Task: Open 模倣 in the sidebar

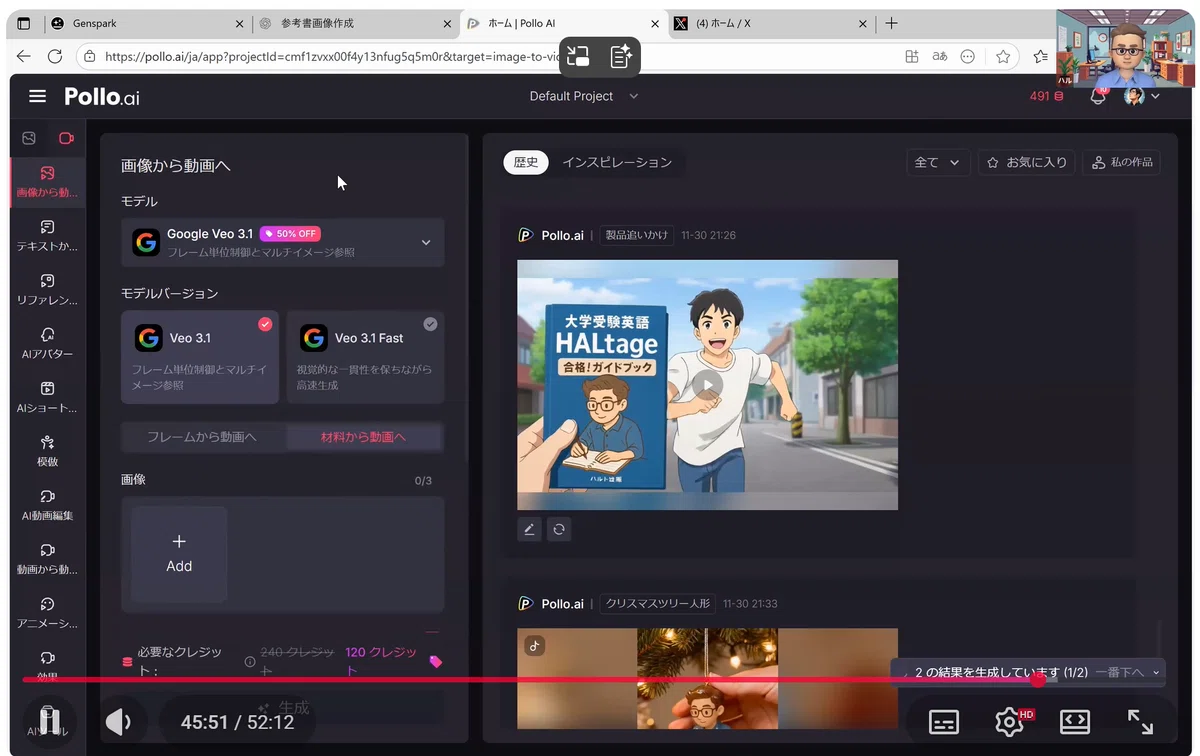Action: pyautogui.click(x=47, y=452)
